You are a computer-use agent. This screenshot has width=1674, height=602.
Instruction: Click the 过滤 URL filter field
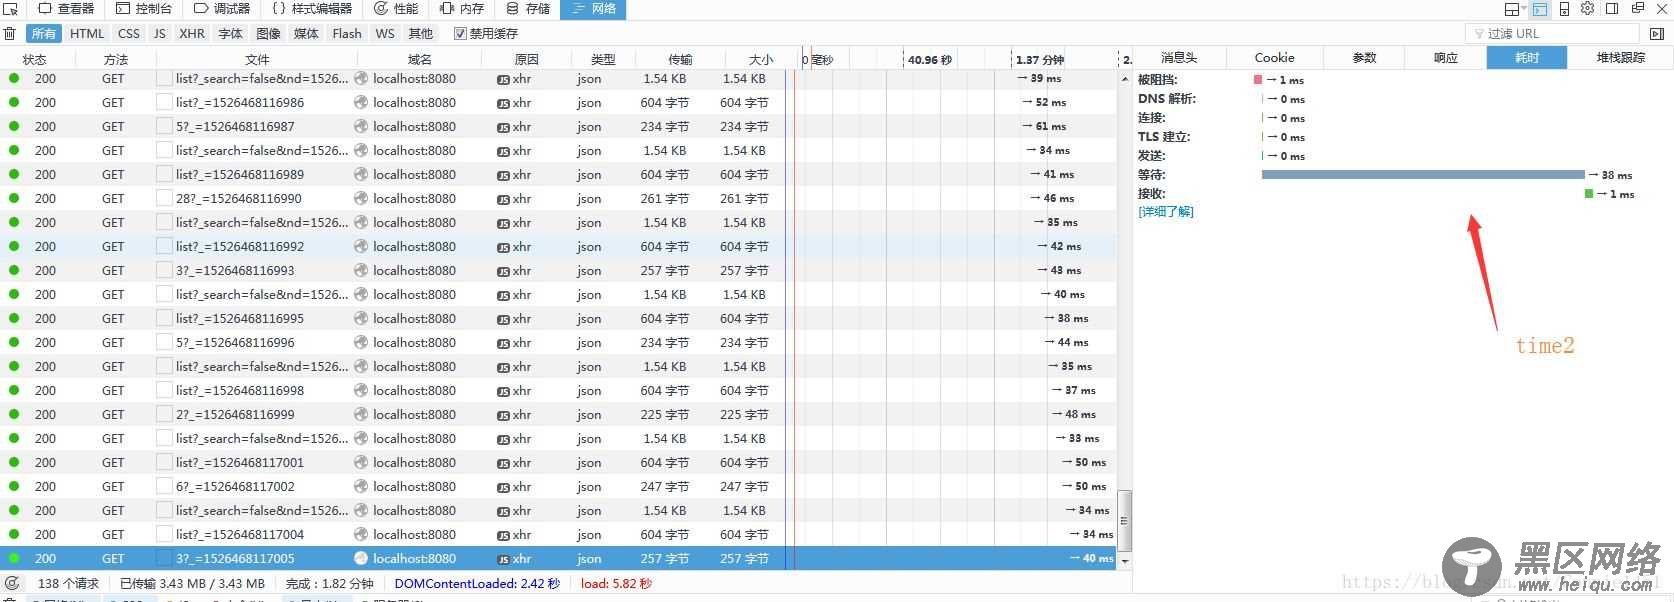point(1554,33)
